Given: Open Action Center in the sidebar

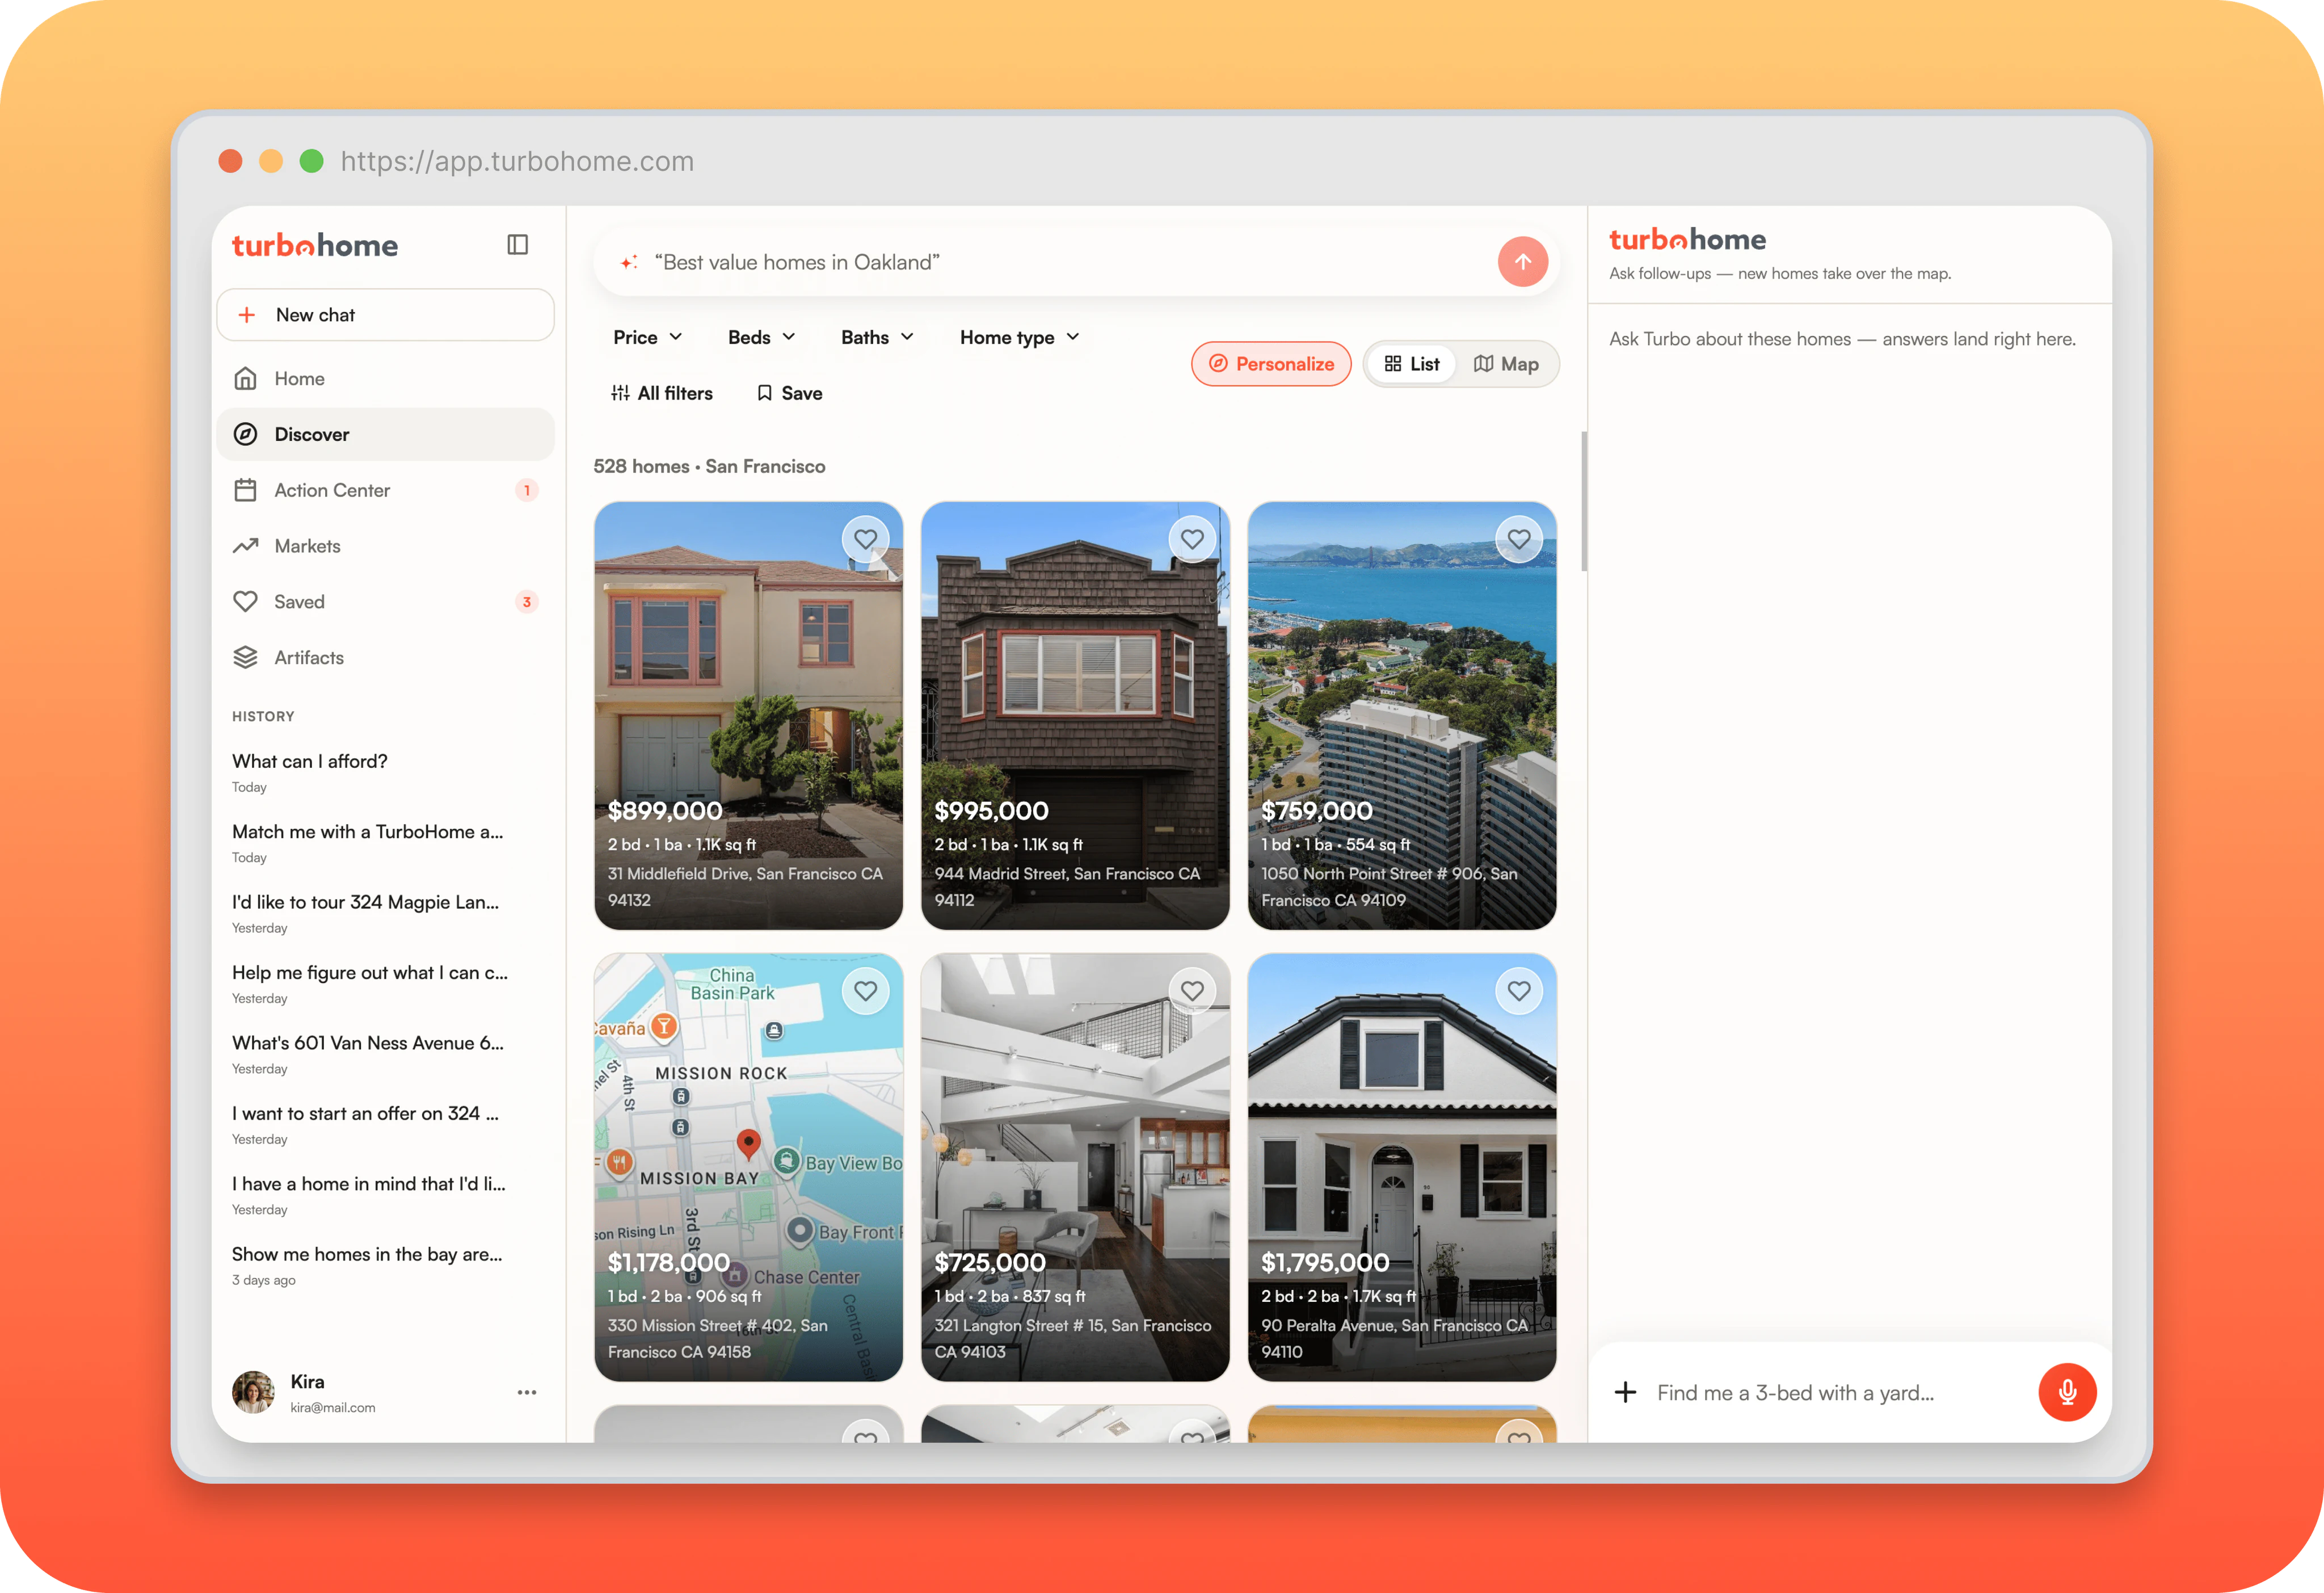Looking at the screenshot, I should (385, 490).
